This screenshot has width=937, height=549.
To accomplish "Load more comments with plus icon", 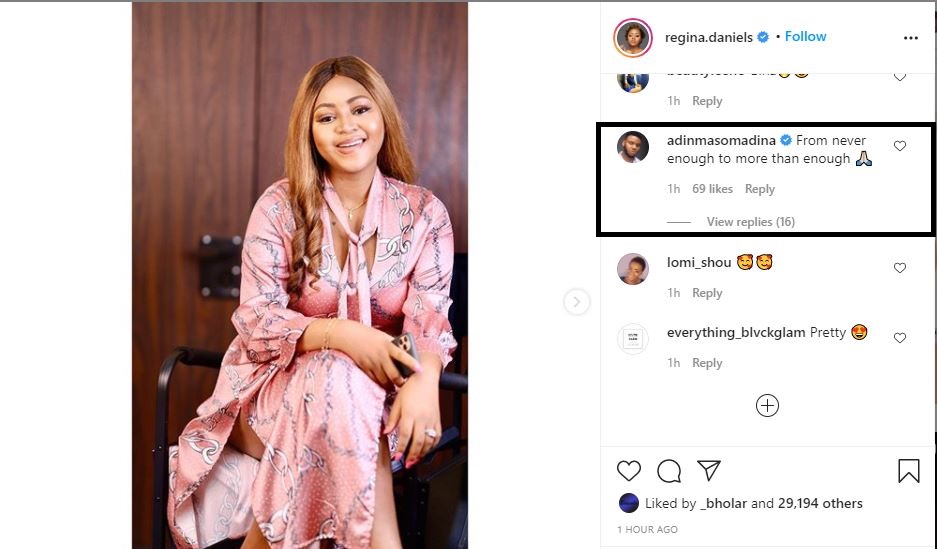I will [x=767, y=405].
